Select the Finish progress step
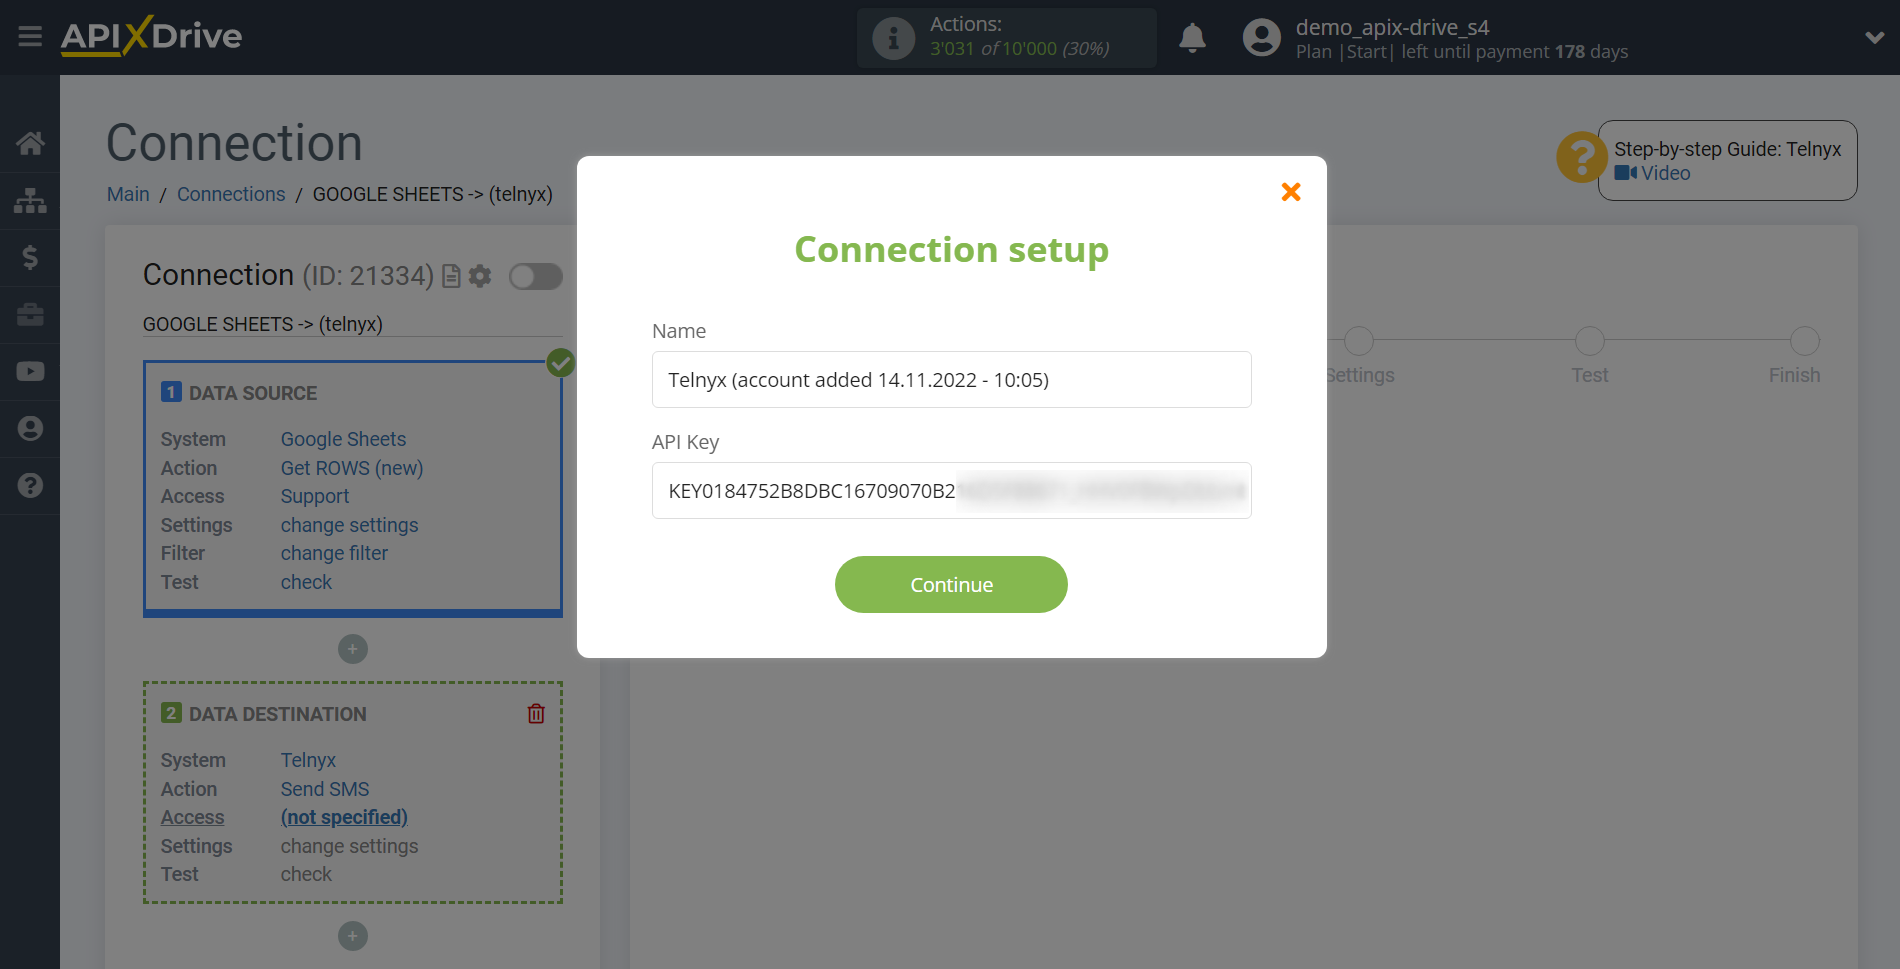 point(1805,341)
